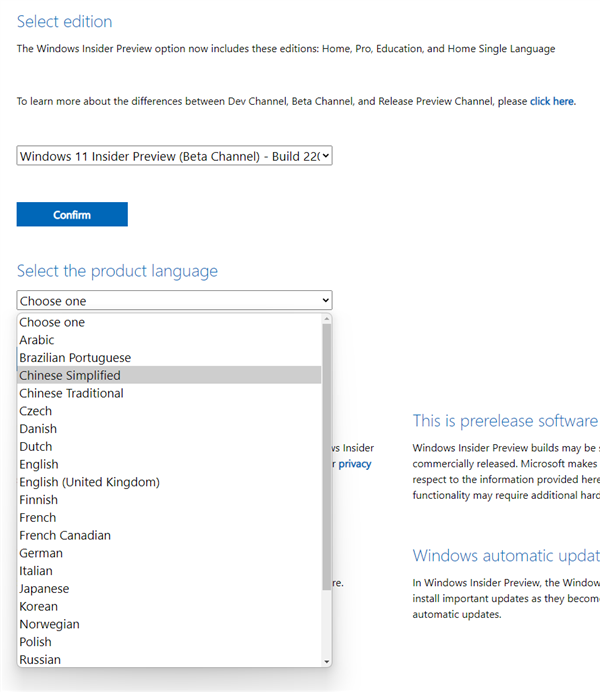Open the Windows edition dropdown
Viewport: 600px width, 692px height.
[x=174, y=156]
